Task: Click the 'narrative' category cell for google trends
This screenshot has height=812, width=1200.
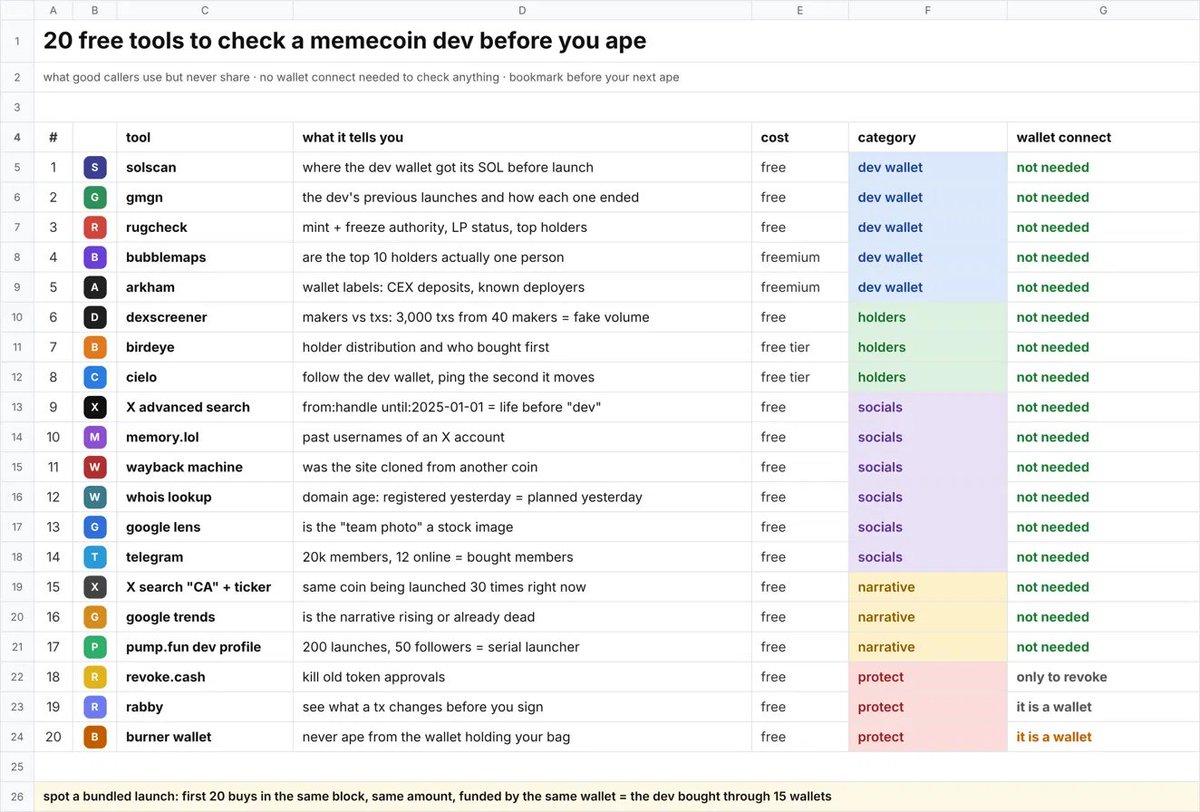Action: (x=928, y=617)
